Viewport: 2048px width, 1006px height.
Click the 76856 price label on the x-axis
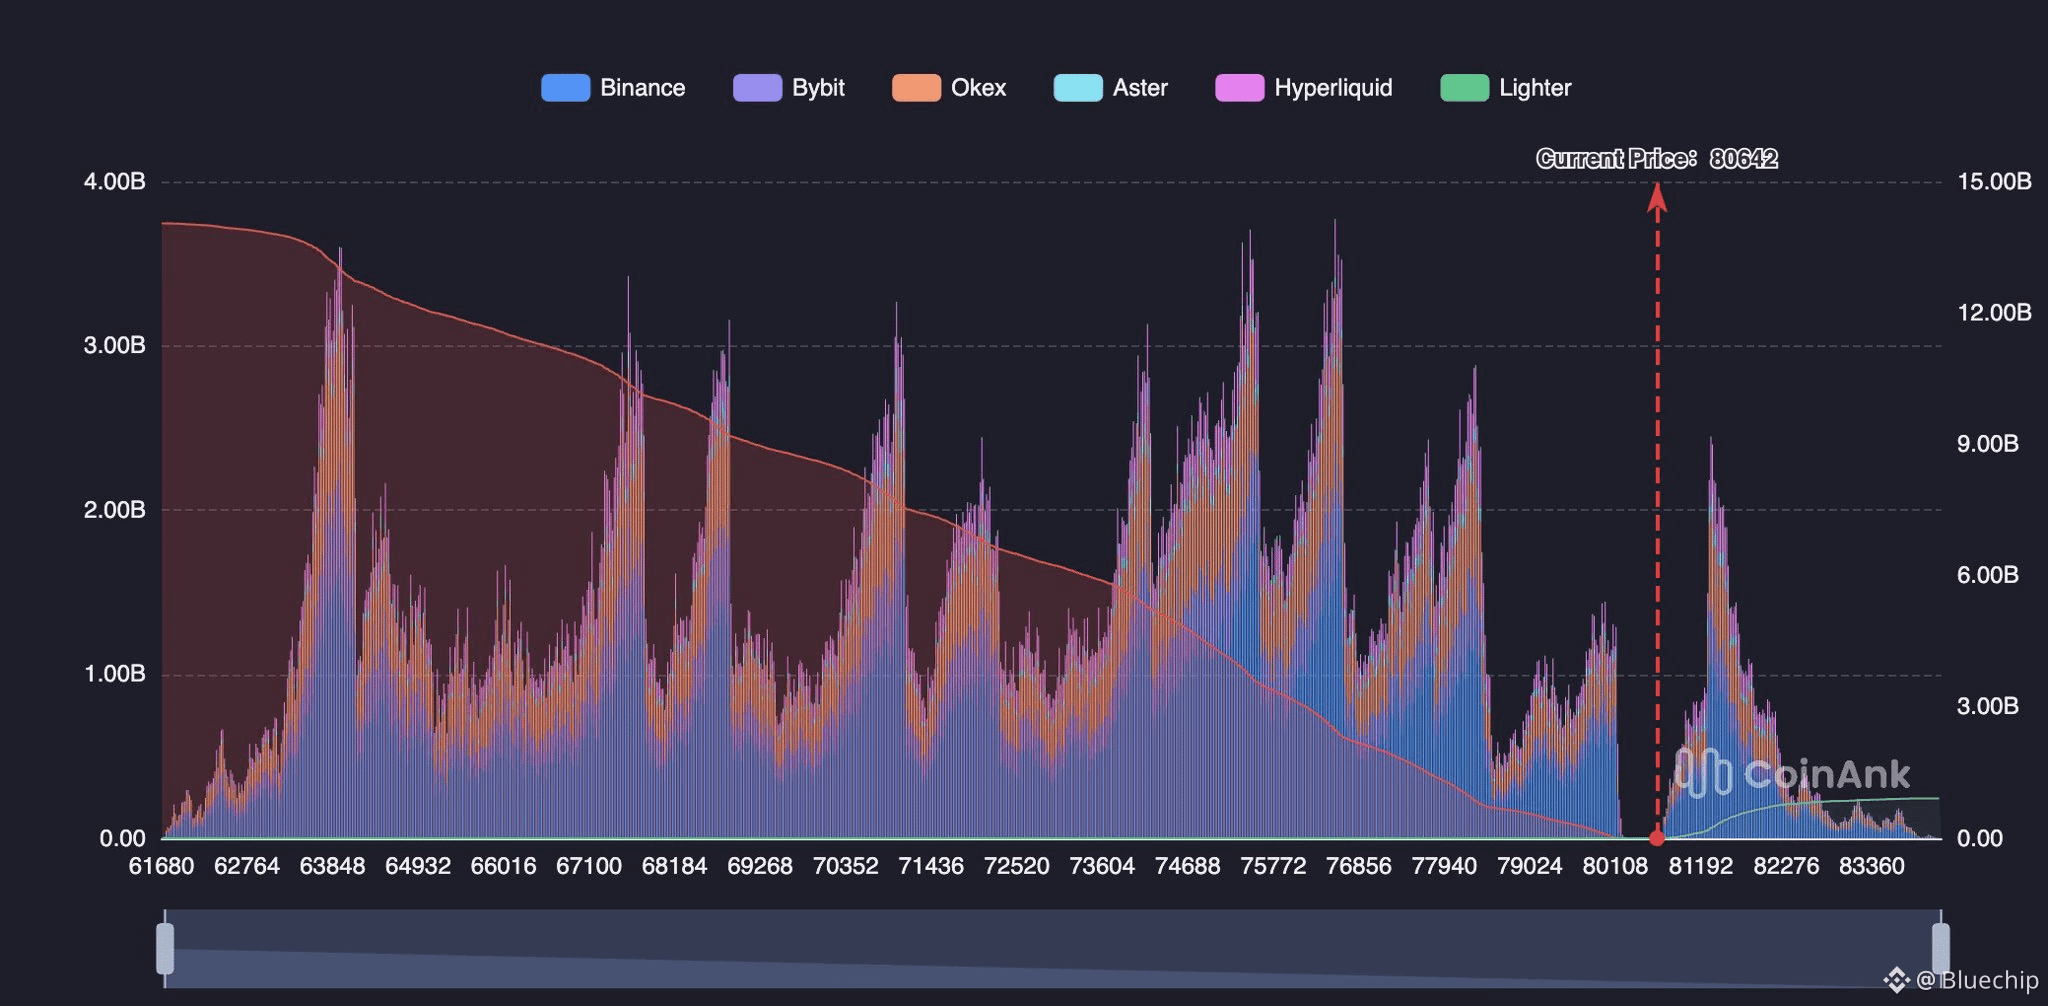pyautogui.click(x=1359, y=866)
